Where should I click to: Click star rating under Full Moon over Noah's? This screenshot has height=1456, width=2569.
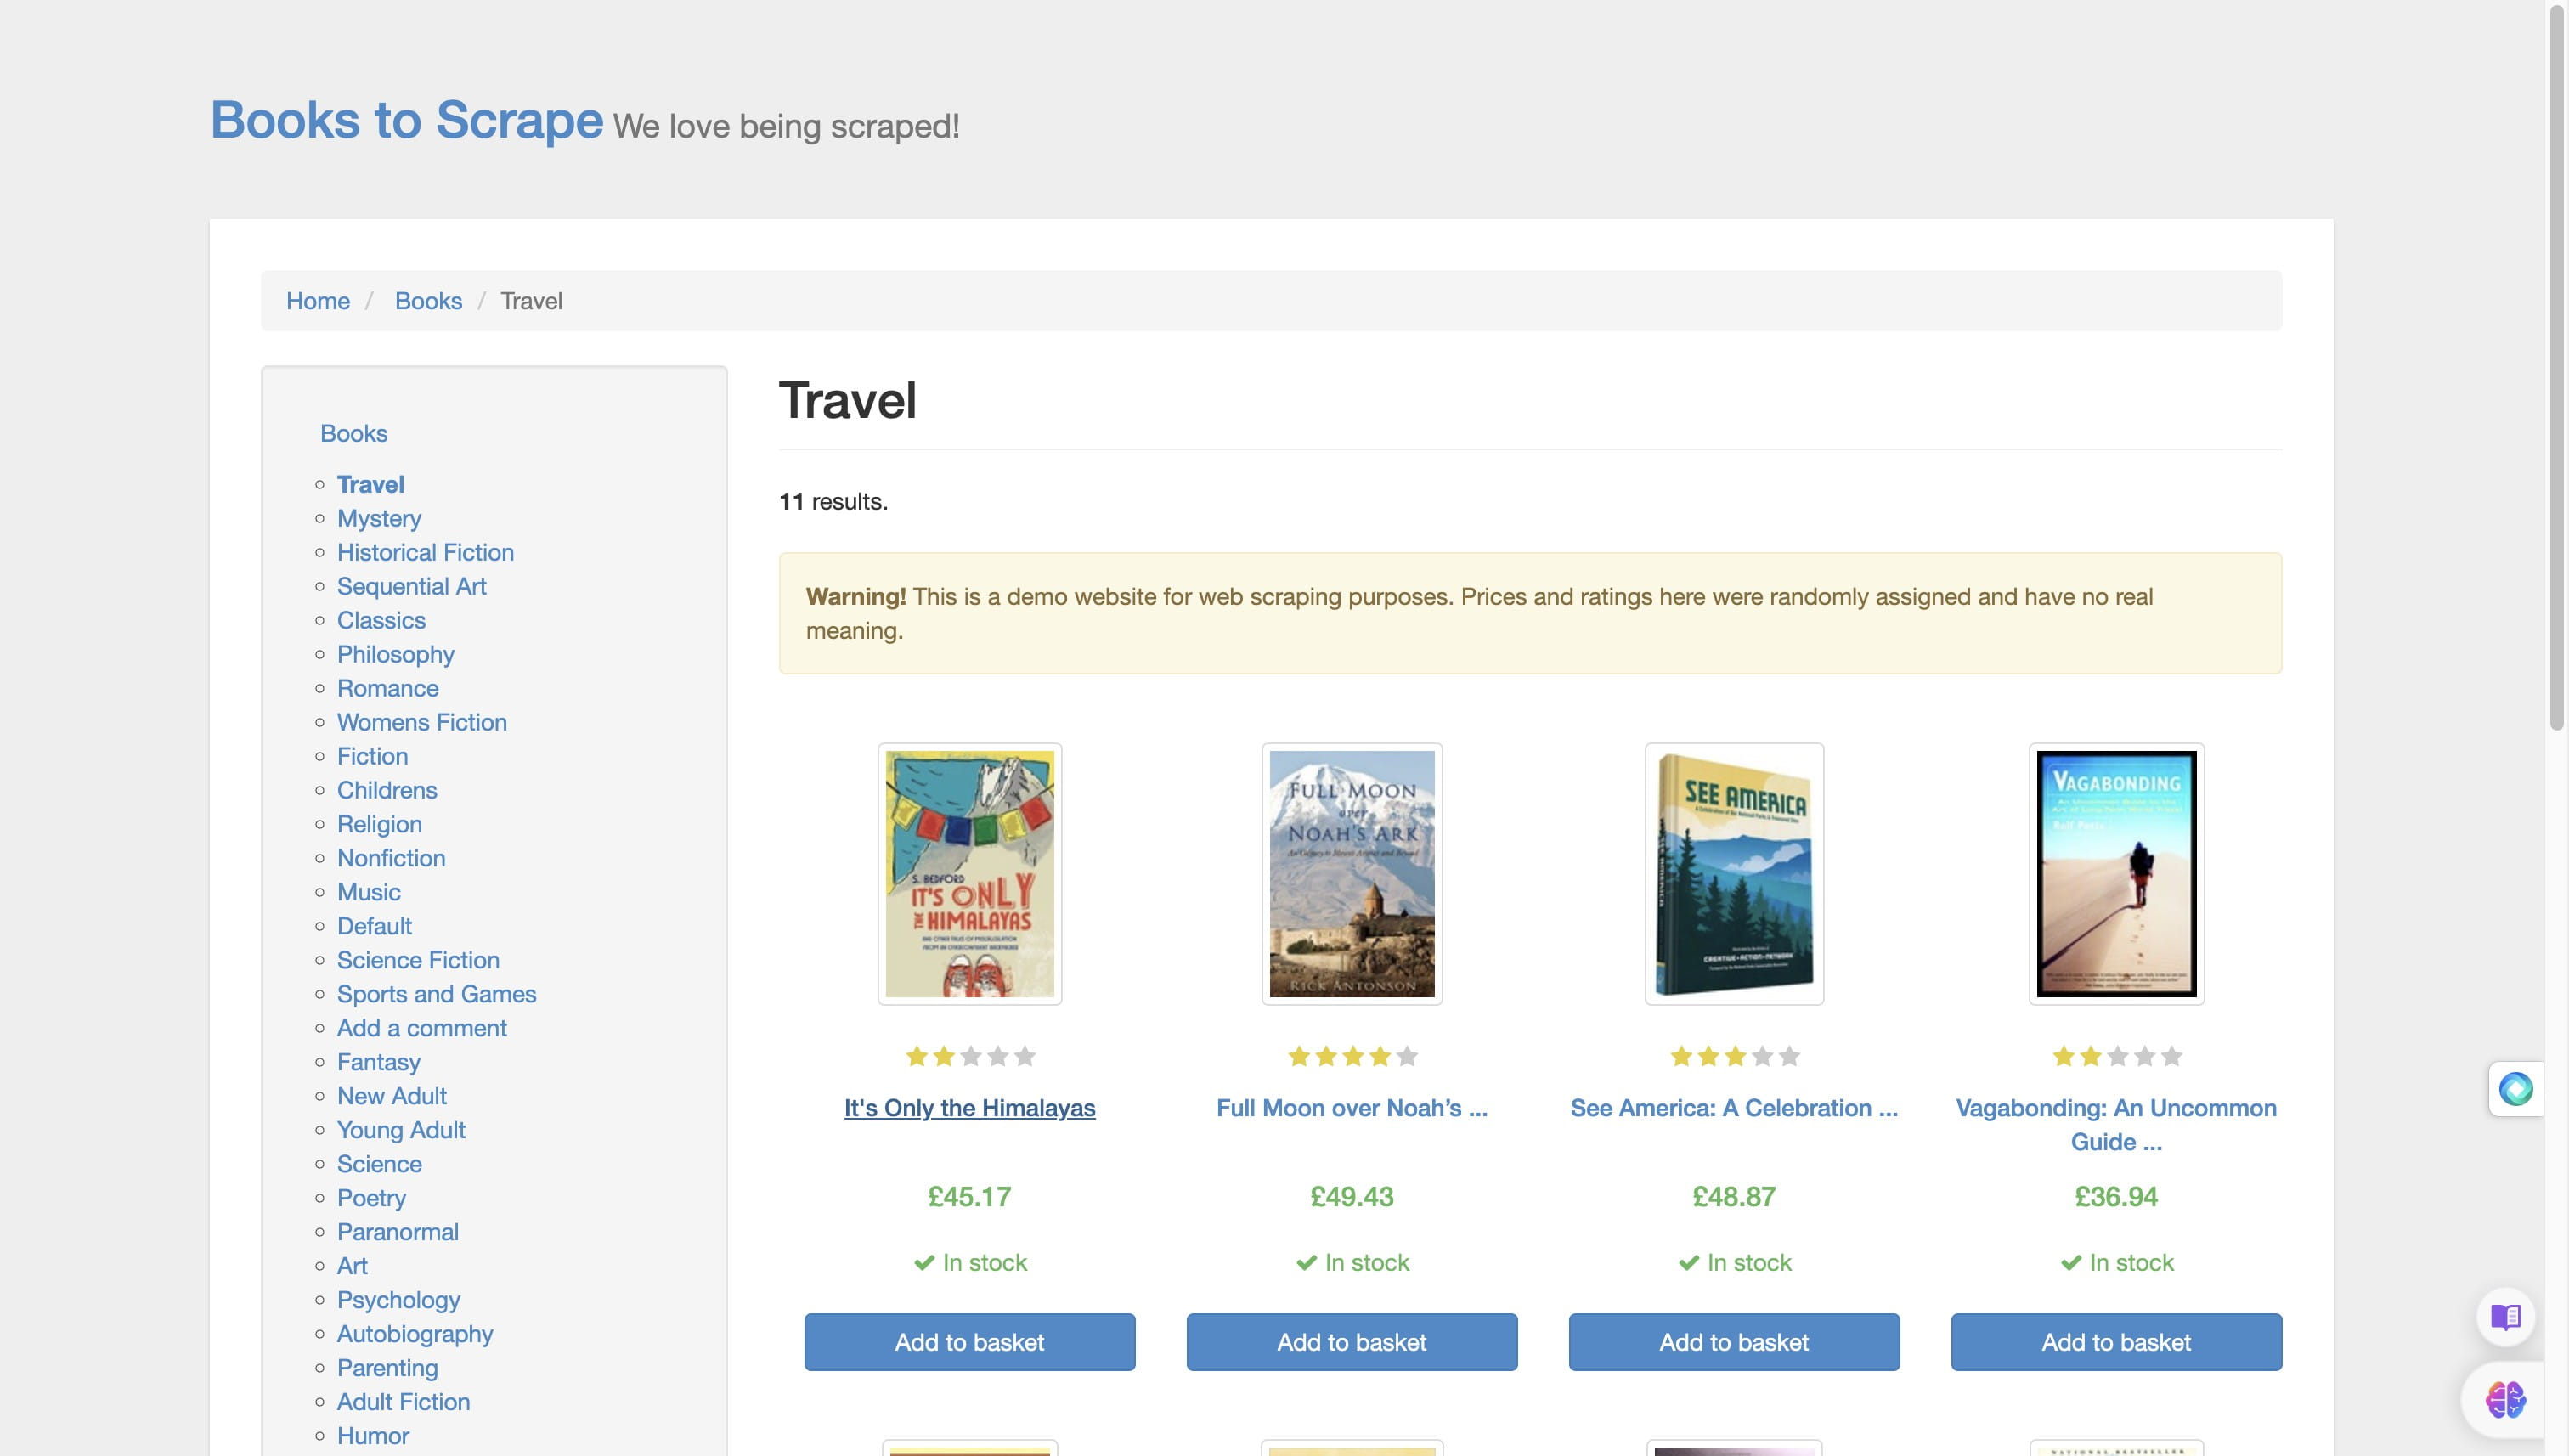(1352, 1056)
